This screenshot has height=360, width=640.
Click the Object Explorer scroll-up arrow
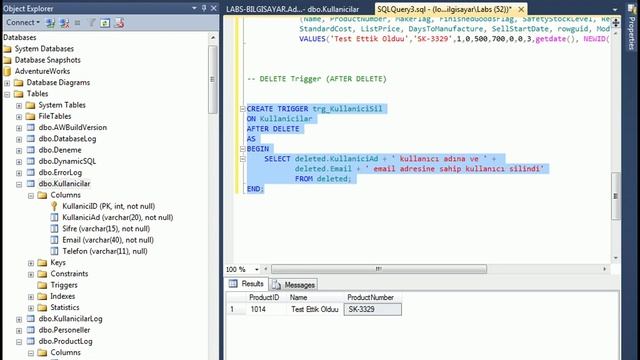point(213,38)
